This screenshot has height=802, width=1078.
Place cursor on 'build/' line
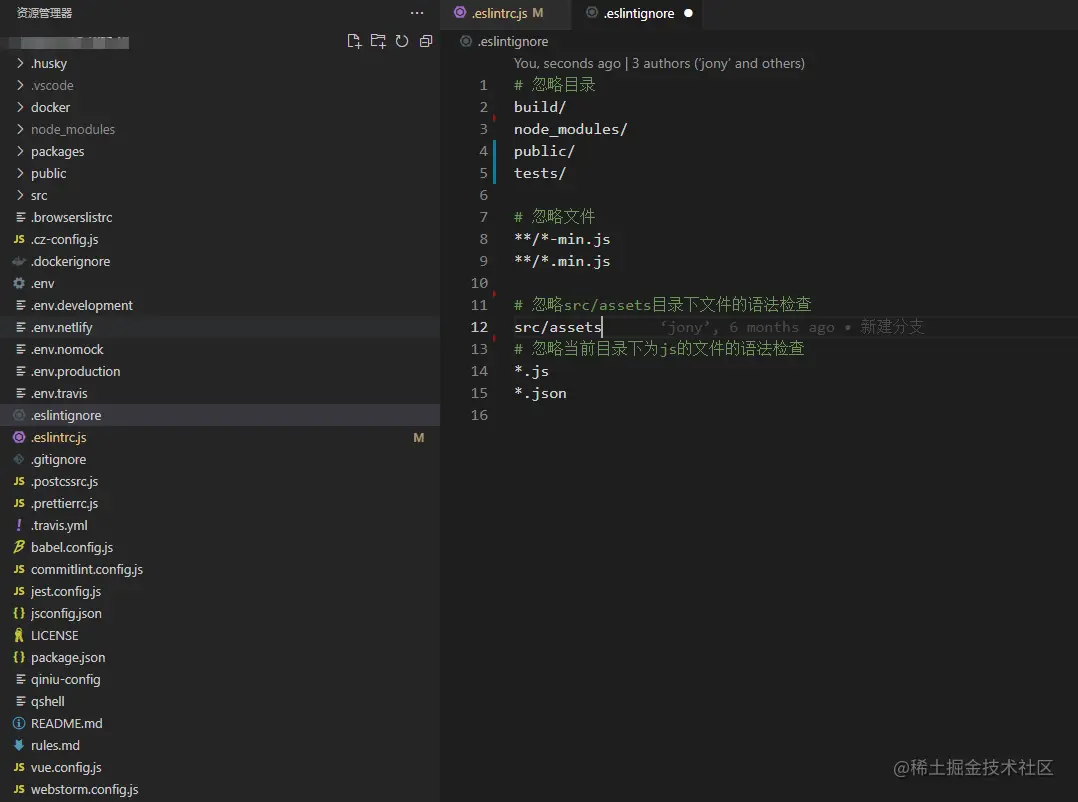click(x=540, y=107)
